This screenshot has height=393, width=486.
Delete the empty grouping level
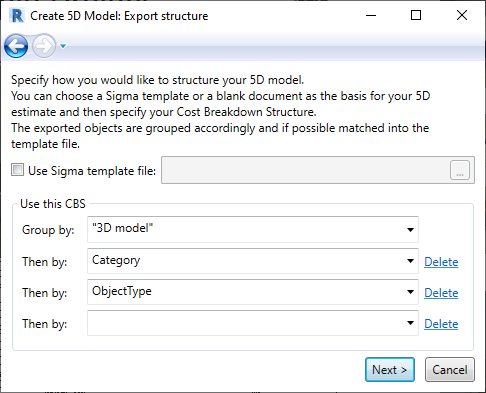click(441, 324)
